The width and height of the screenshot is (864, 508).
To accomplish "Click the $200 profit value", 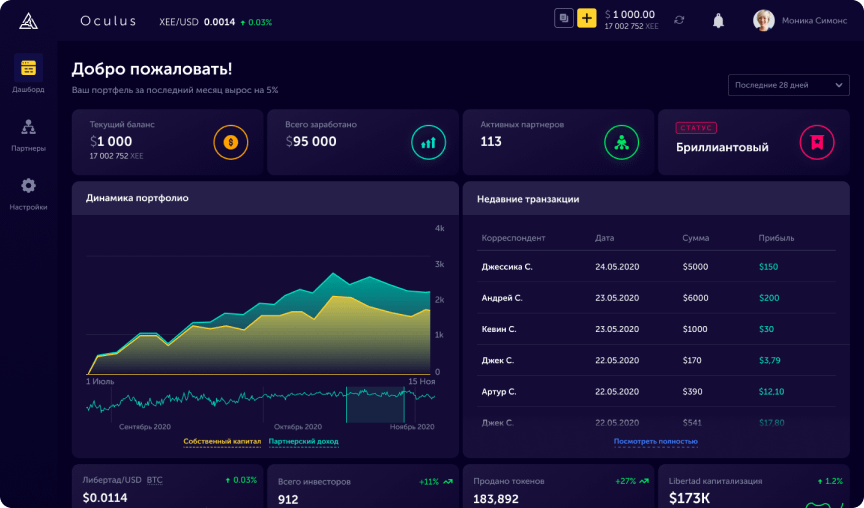I will point(769,298).
